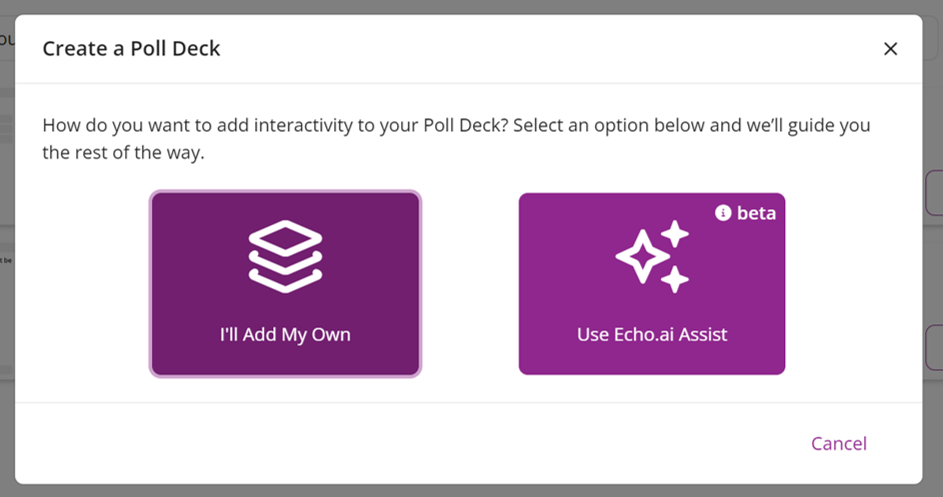Image resolution: width=943 pixels, height=497 pixels.
Task: Select the "I'll Add My Own" label
Action: pyautogui.click(x=285, y=334)
